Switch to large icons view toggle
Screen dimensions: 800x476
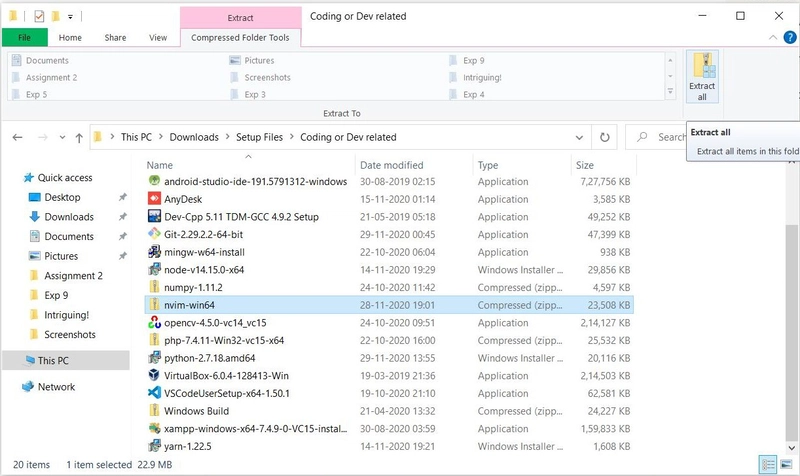click(786, 465)
